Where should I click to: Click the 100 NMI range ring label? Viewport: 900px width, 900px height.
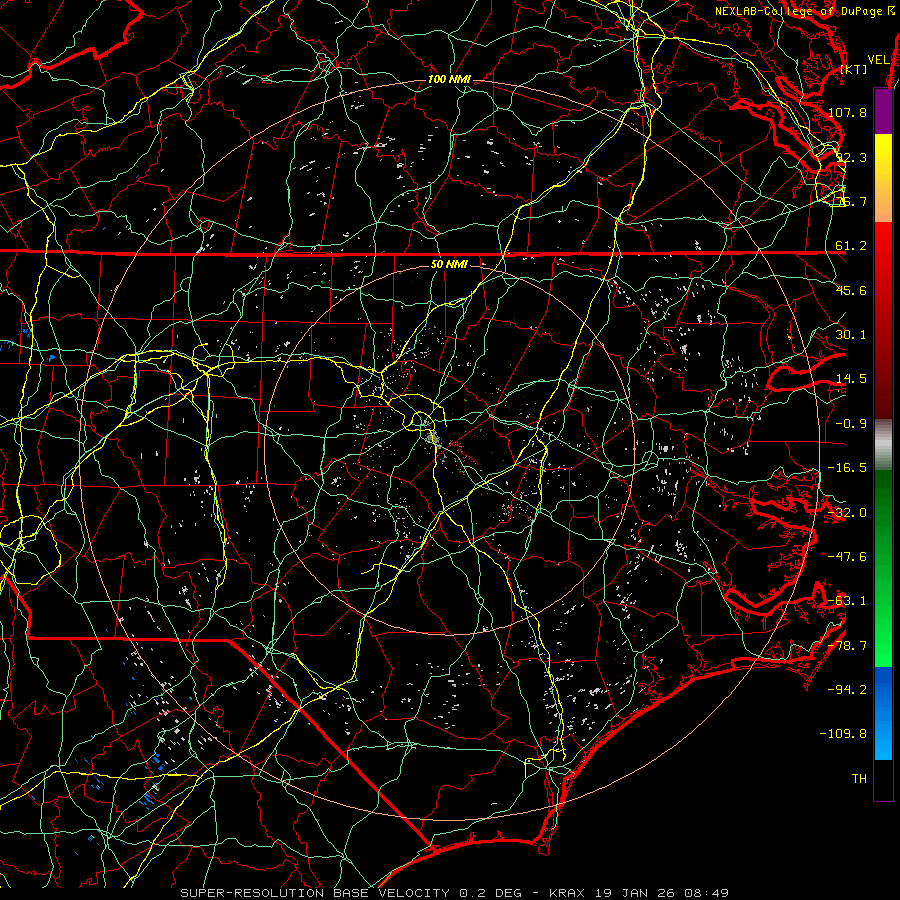449,79
